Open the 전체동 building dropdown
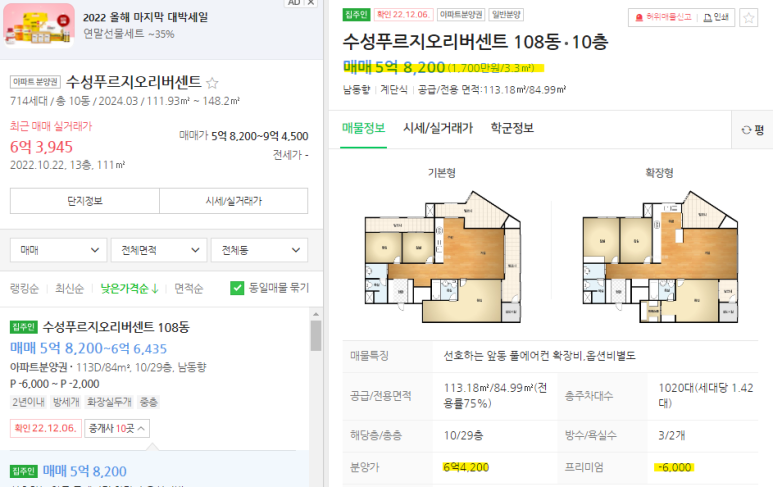Image resolution: width=773 pixels, height=487 pixels. click(259, 250)
